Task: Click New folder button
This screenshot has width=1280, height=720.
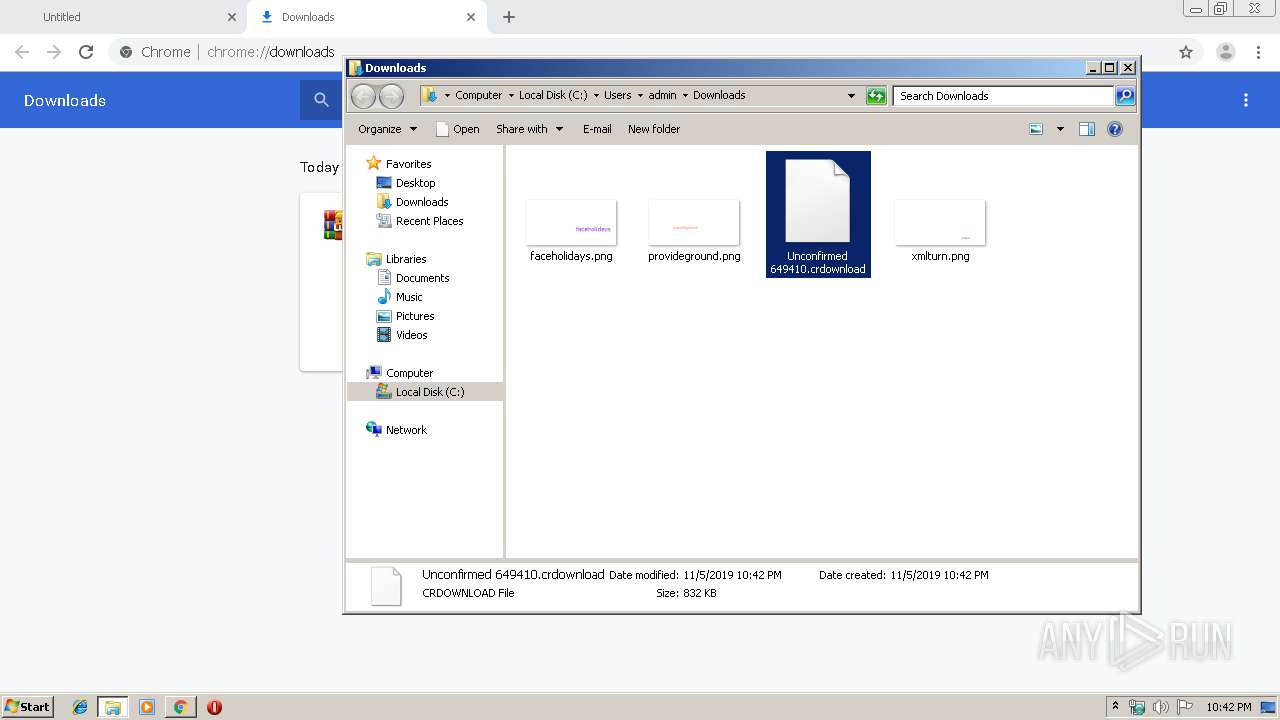Action: 654,129
